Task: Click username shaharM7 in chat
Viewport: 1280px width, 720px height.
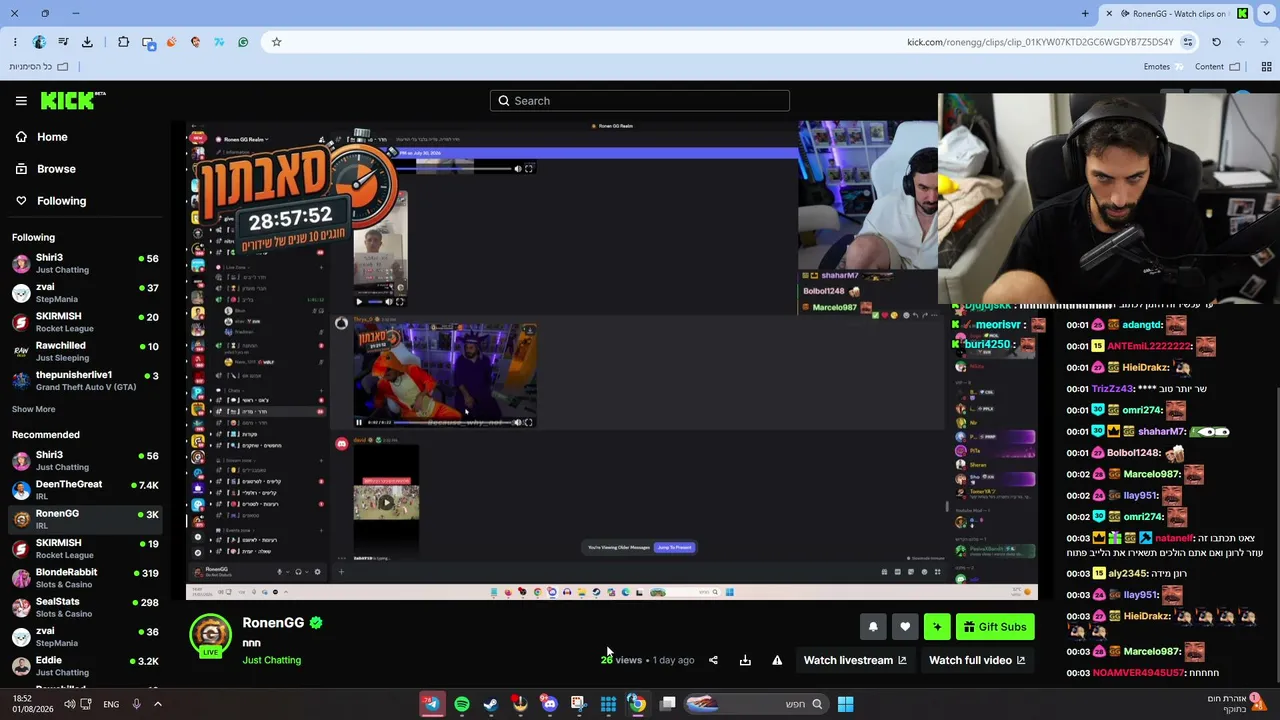Action: click(1161, 432)
